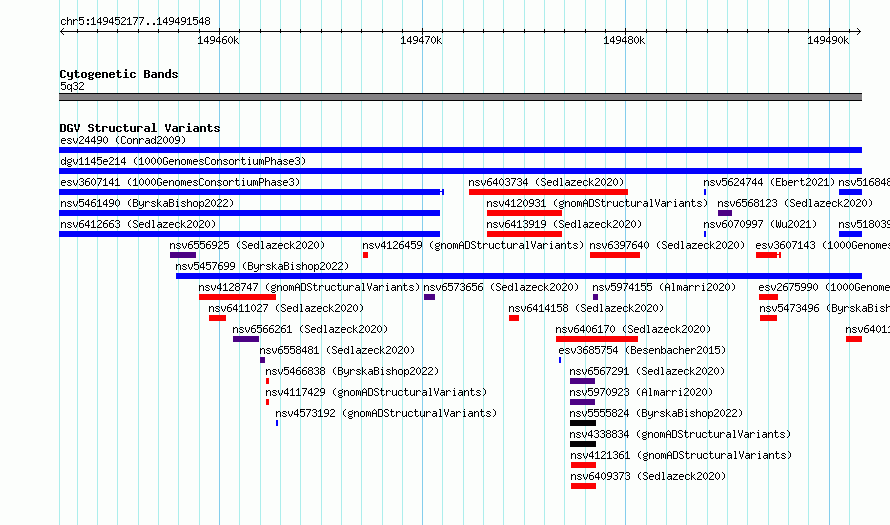This screenshot has width=890, height=525.
Task: Click nsv6411027 (Sedlazeck2020) label
Action: (x=286, y=308)
